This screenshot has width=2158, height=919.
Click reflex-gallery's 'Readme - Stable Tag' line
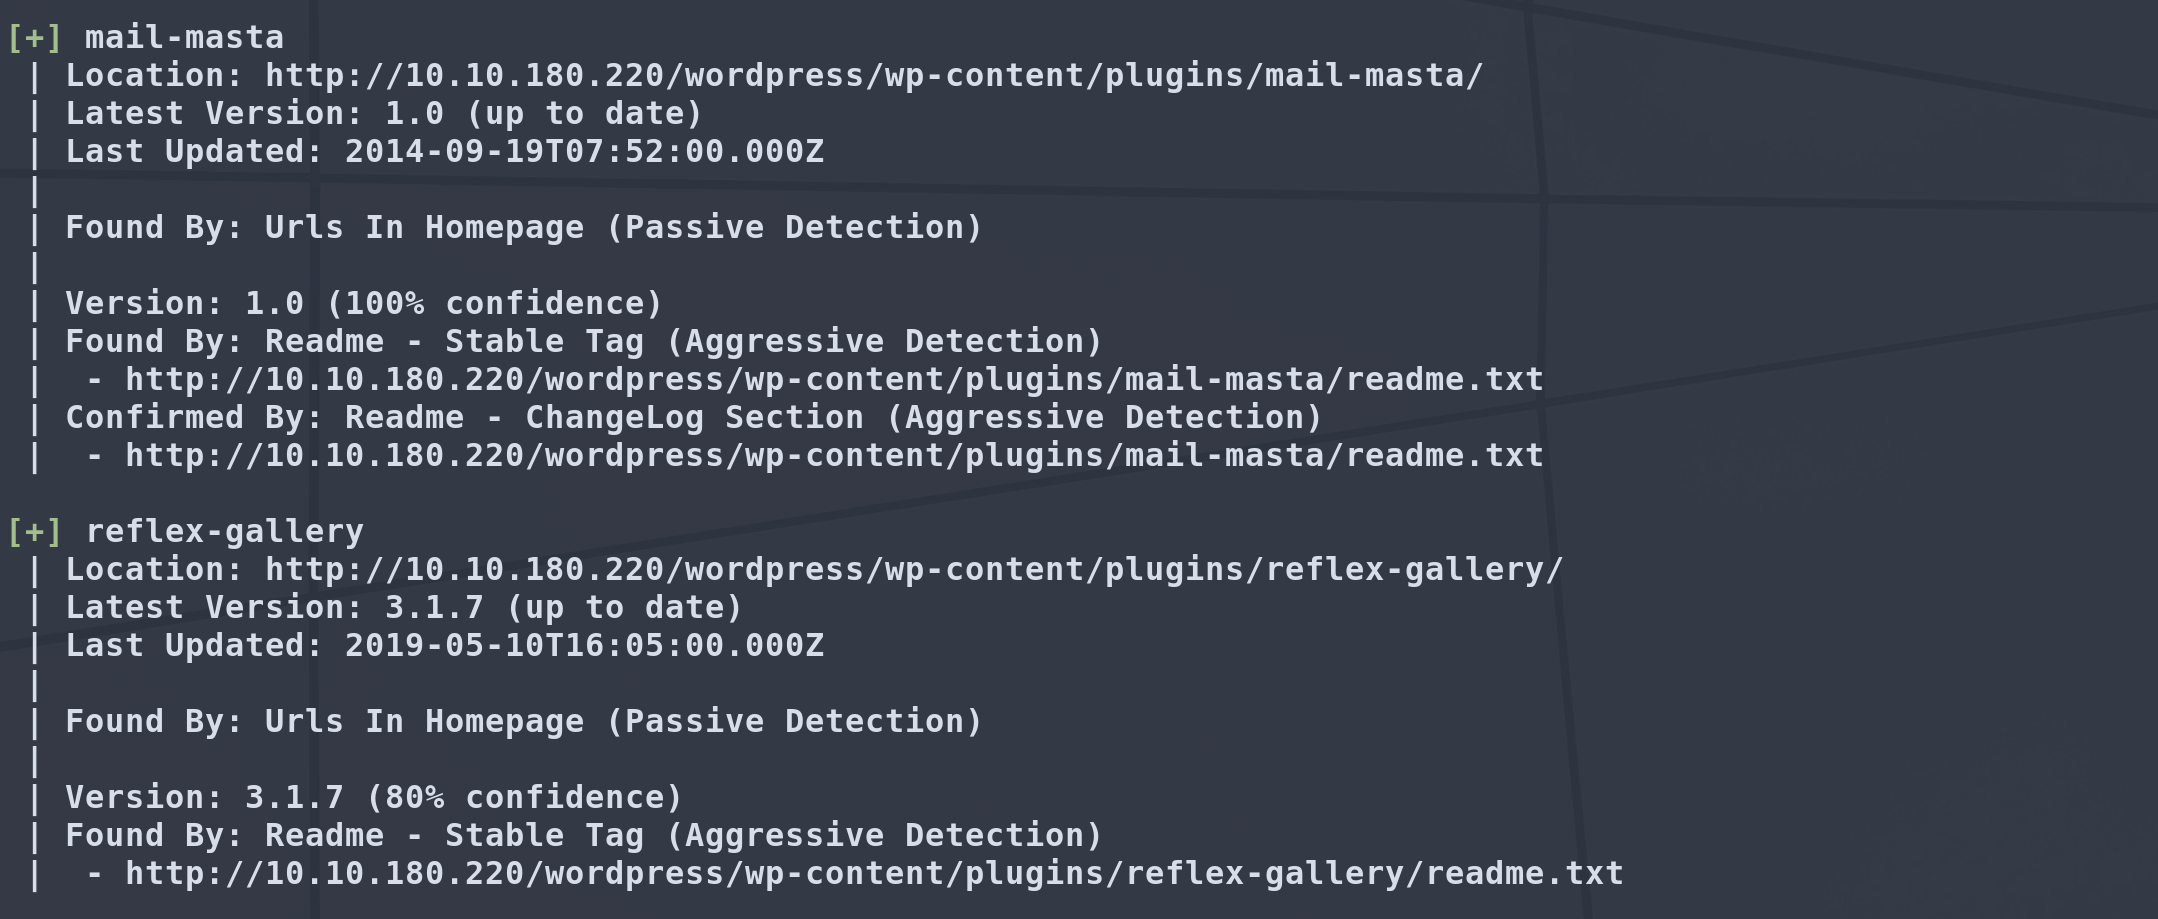pos(584,836)
